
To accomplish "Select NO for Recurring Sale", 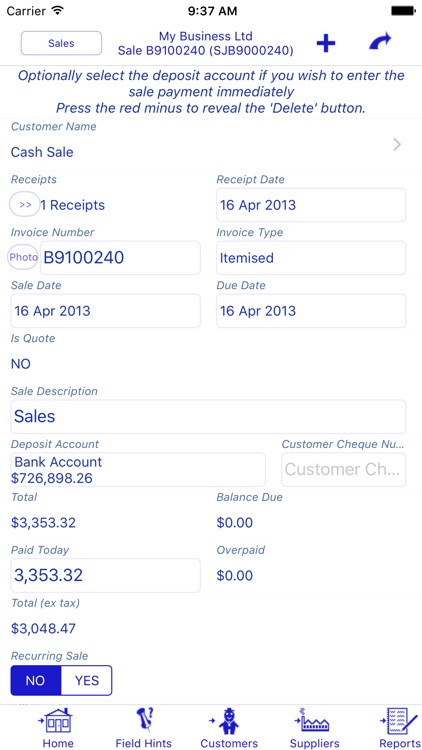I will (36, 680).
